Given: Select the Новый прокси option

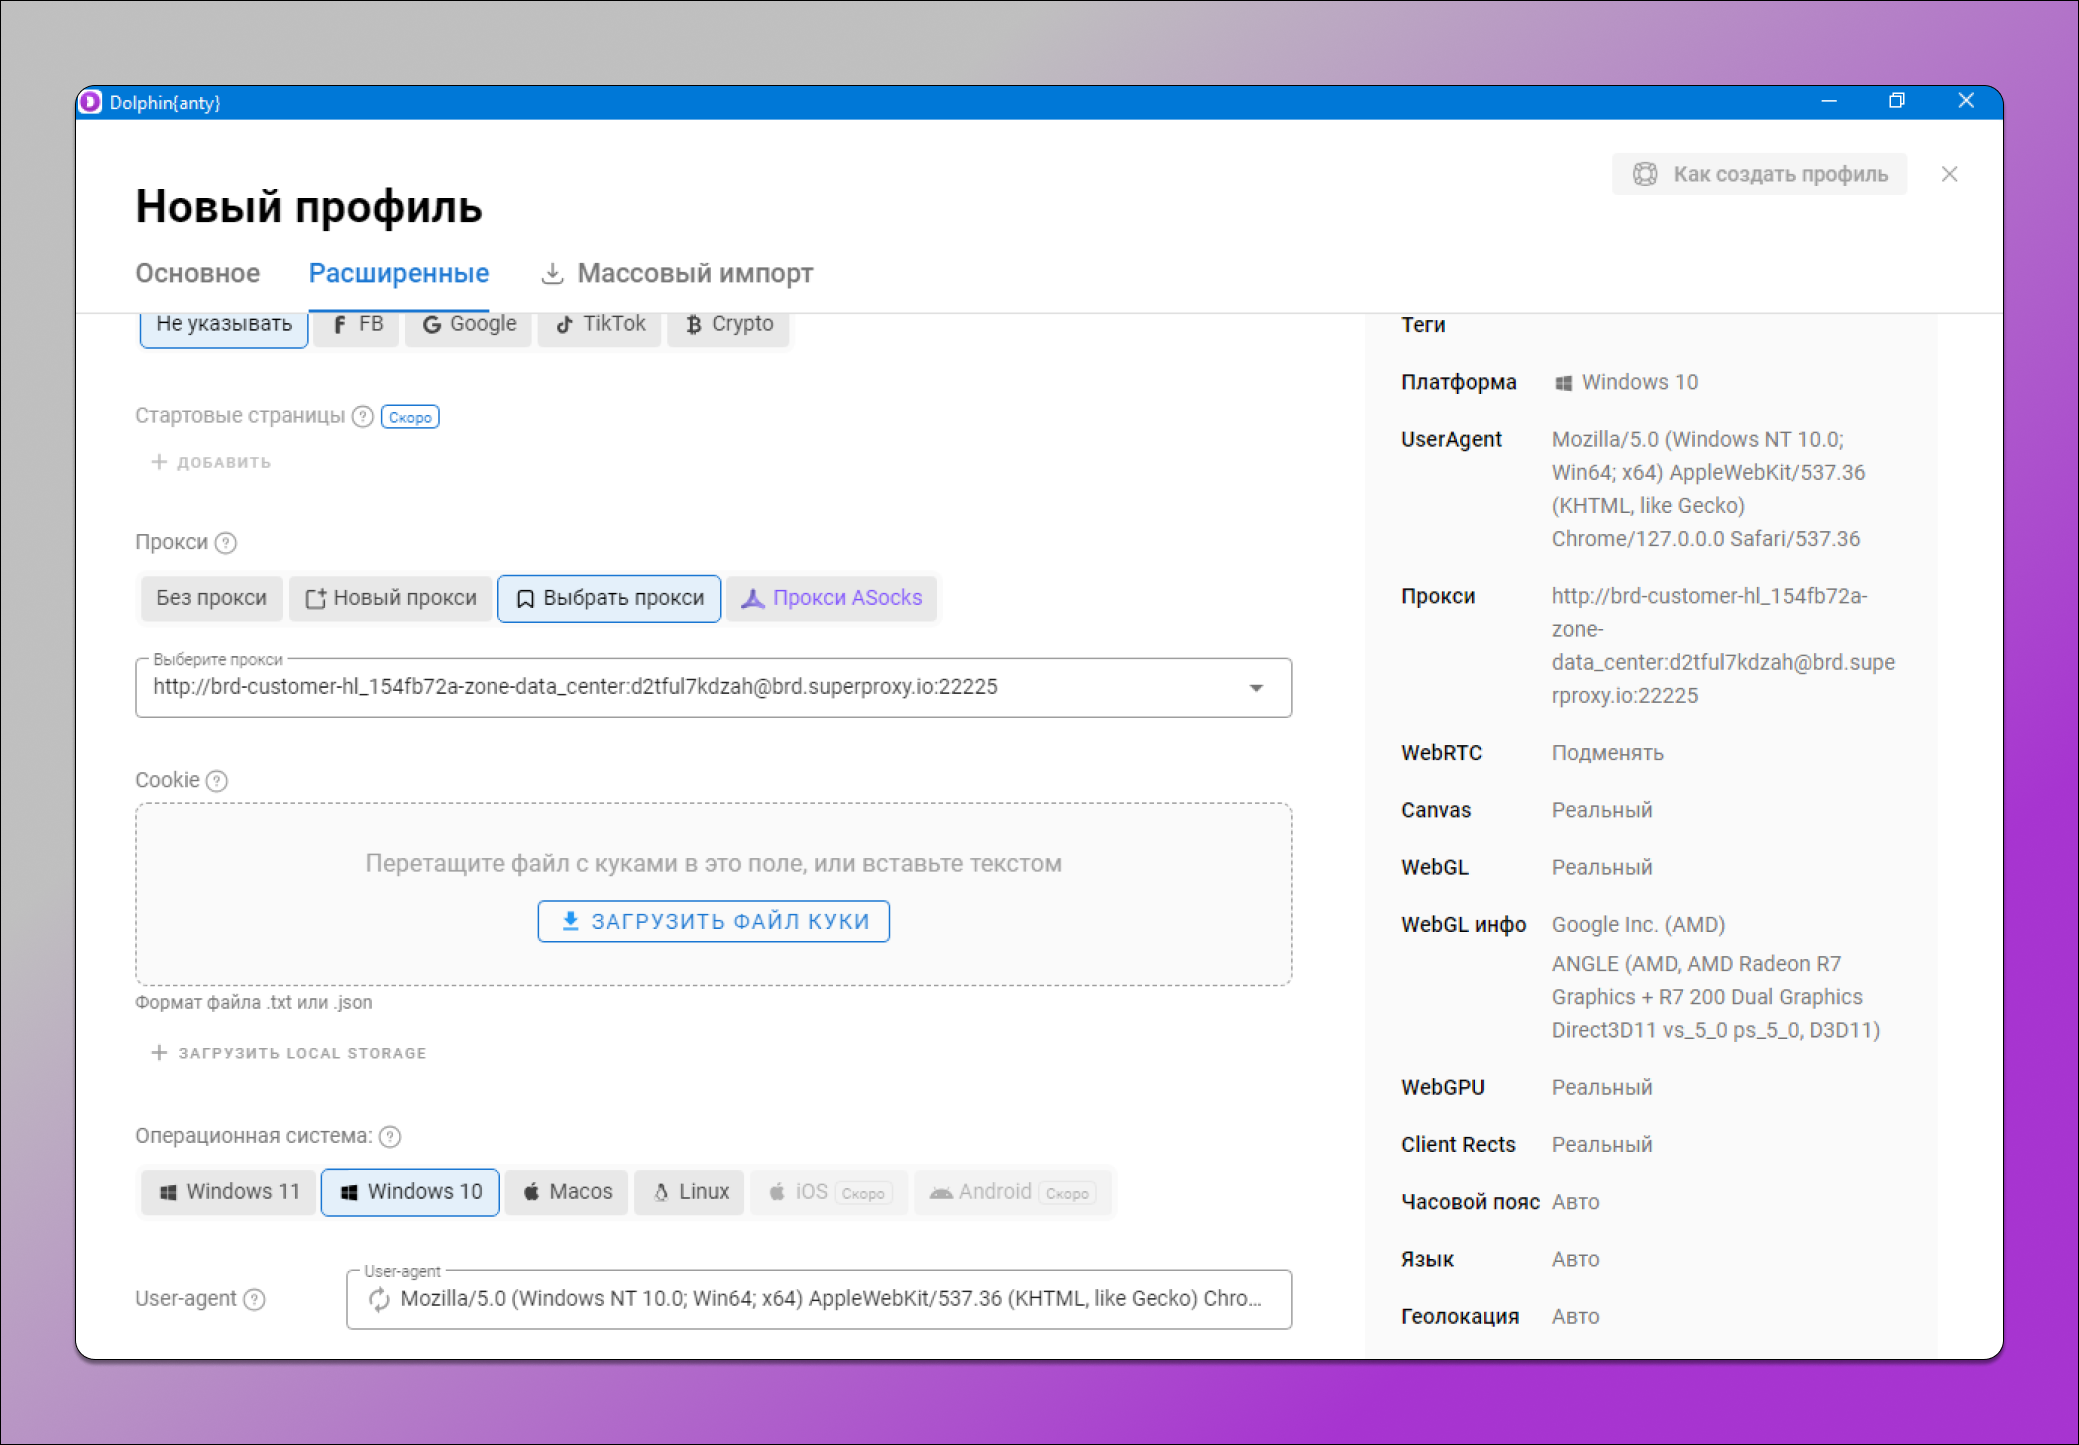Looking at the screenshot, I should [x=391, y=598].
